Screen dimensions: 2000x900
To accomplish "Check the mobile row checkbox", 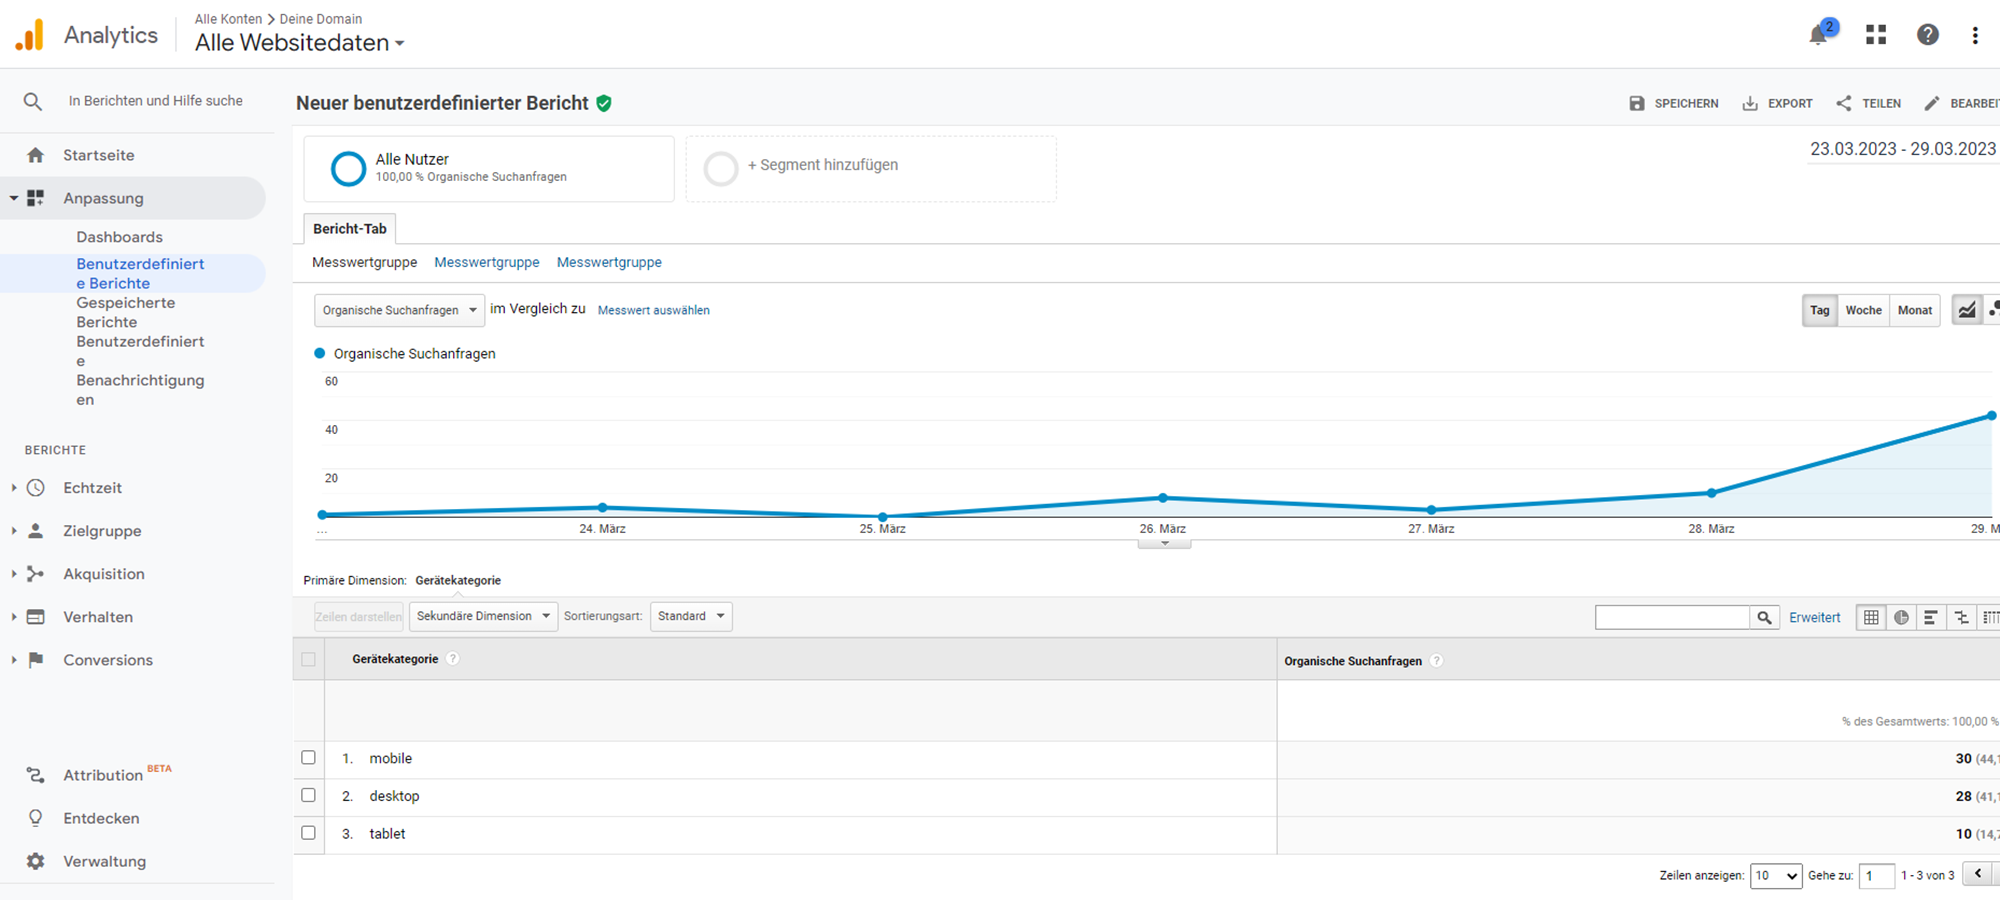I will coord(309,758).
